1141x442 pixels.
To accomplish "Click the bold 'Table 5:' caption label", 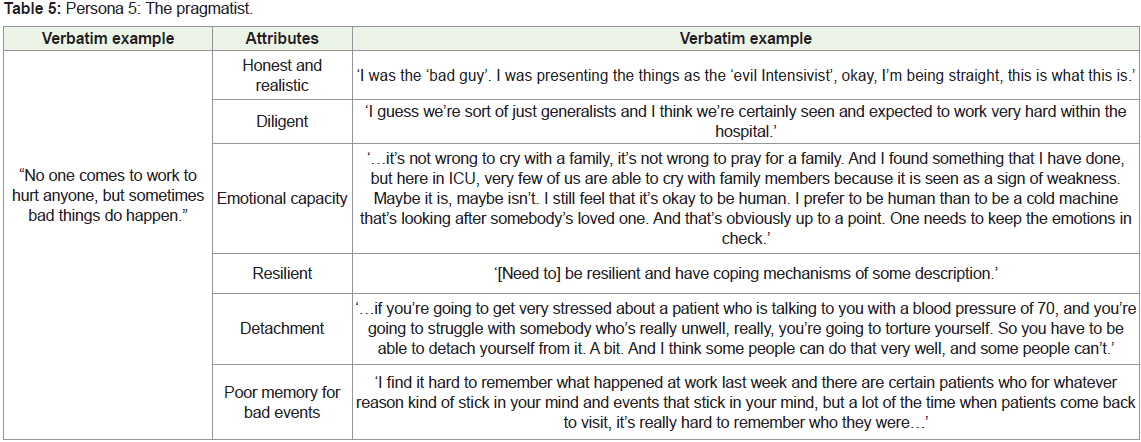I will [25, 8].
